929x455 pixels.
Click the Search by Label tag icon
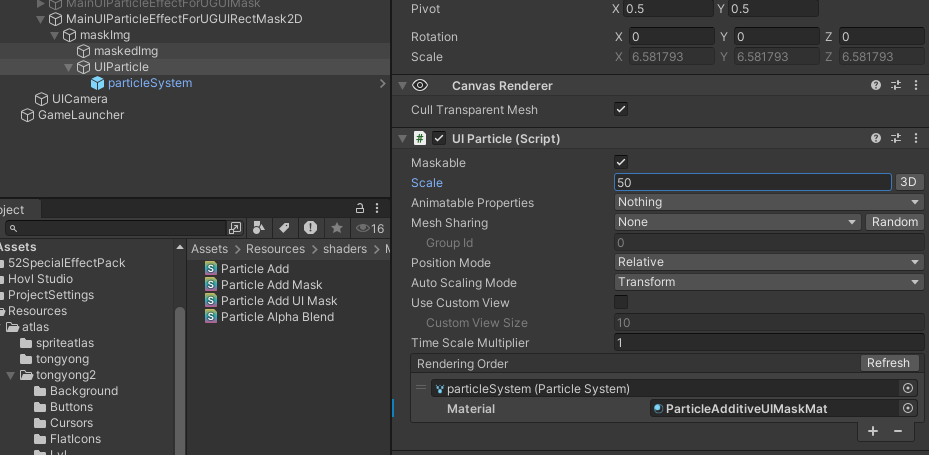285,228
